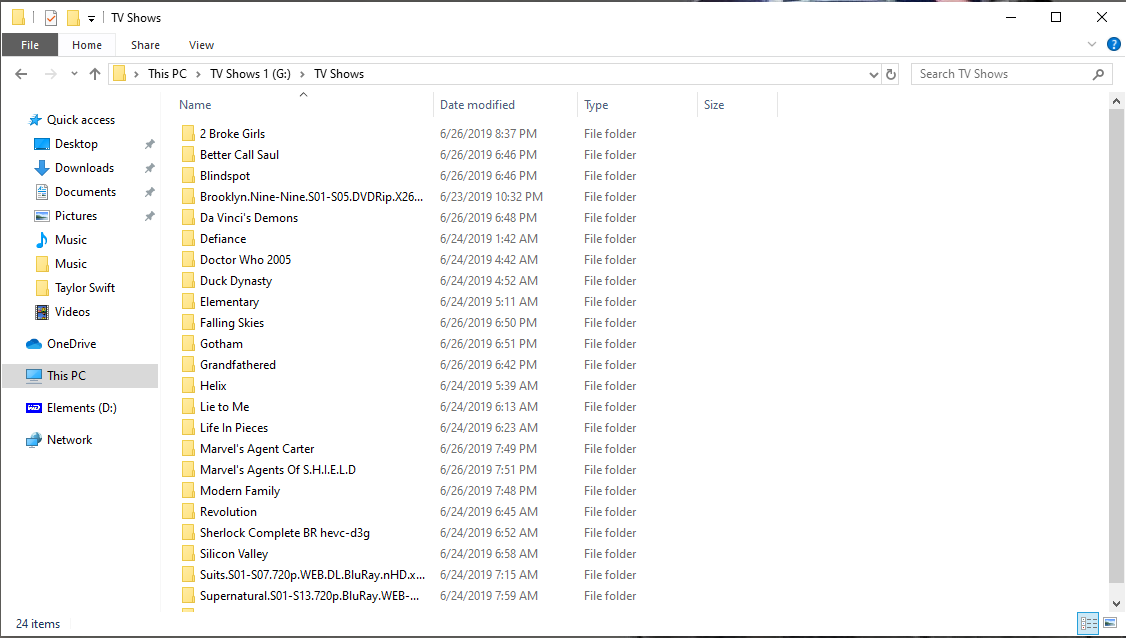Select the Gotham folder icon
Screen dimensions: 1126x638
(187, 343)
